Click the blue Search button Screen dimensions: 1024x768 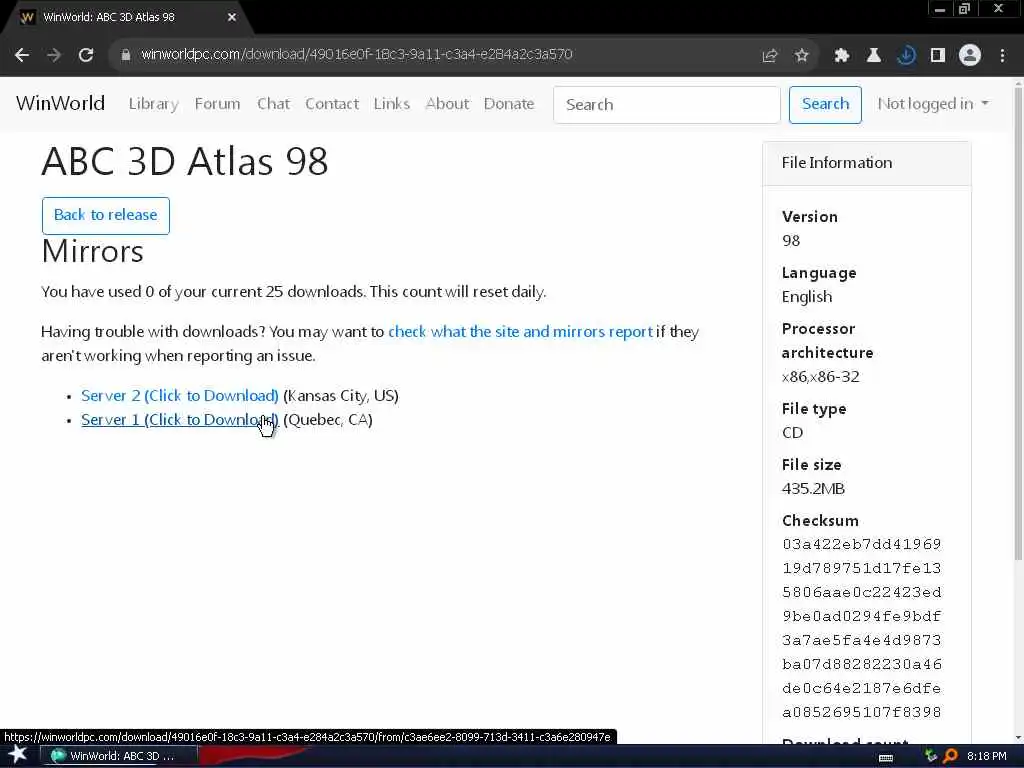pyautogui.click(x=825, y=104)
